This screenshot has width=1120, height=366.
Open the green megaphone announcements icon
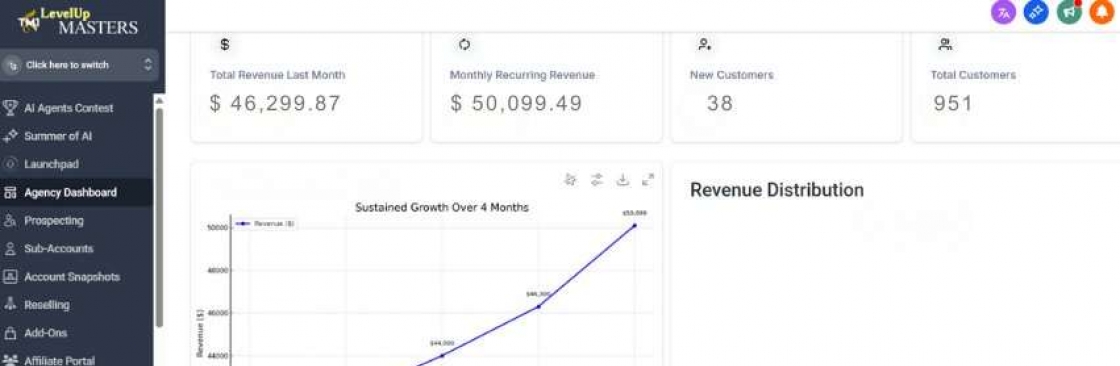pyautogui.click(x=1069, y=12)
